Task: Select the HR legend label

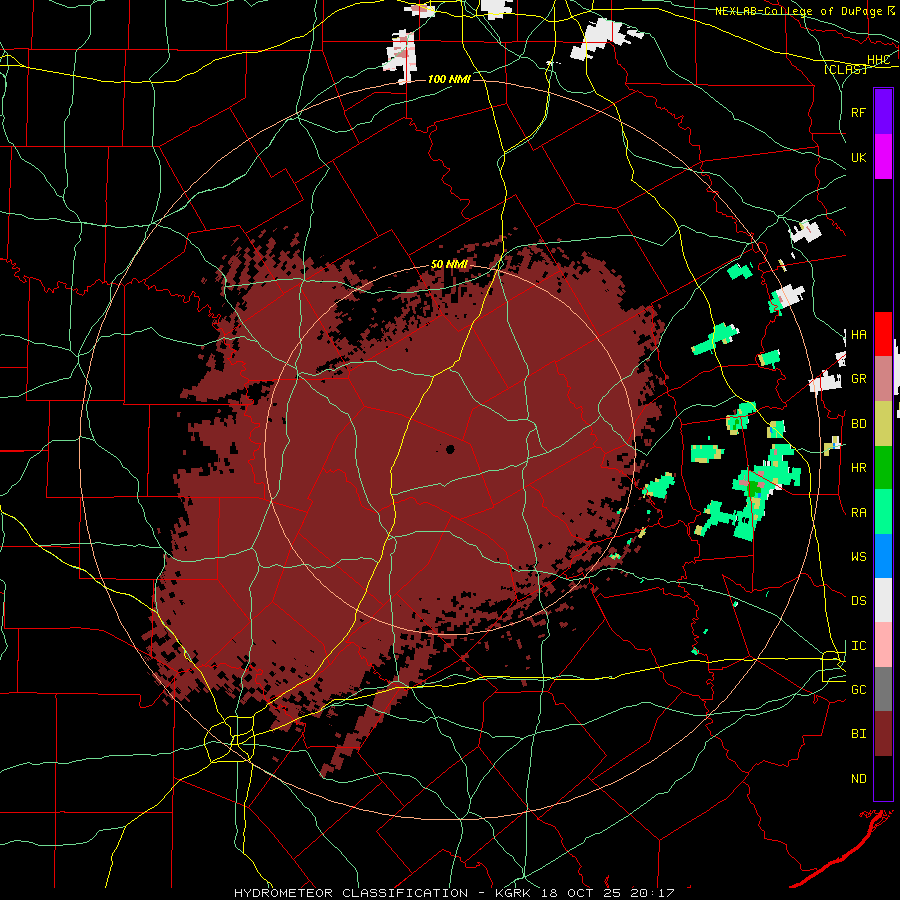Action: tap(858, 468)
